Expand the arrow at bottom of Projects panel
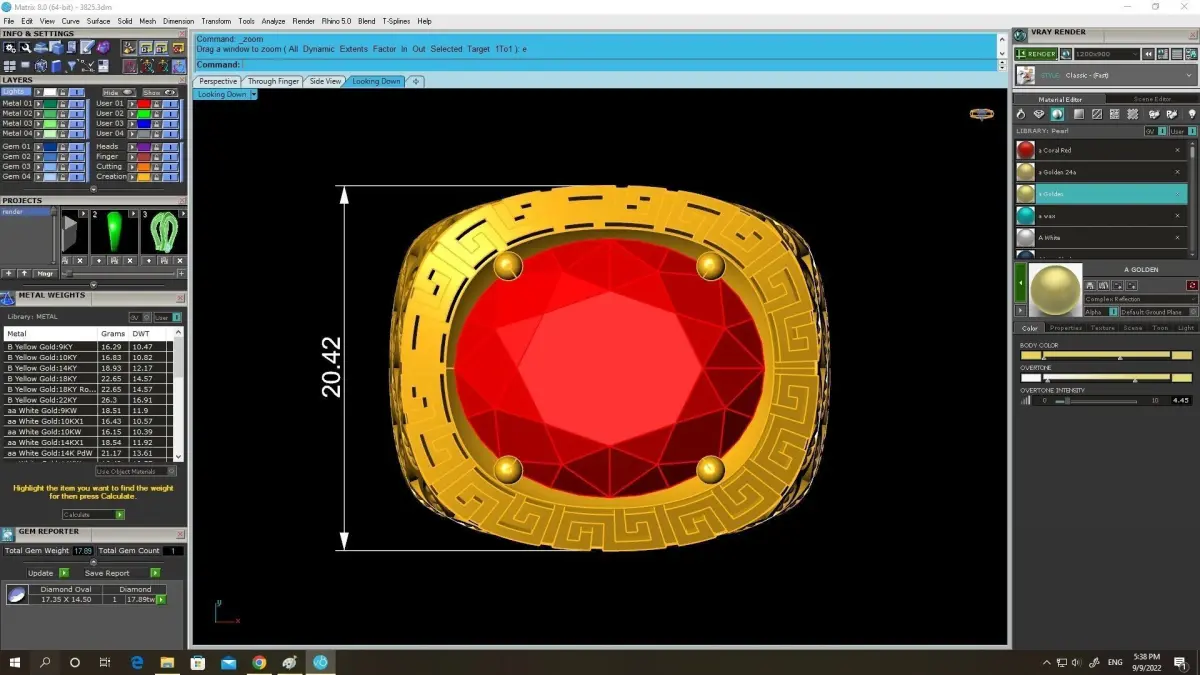Viewport: 1200px width, 675px height. pyautogui.click(x=93, y=285)
